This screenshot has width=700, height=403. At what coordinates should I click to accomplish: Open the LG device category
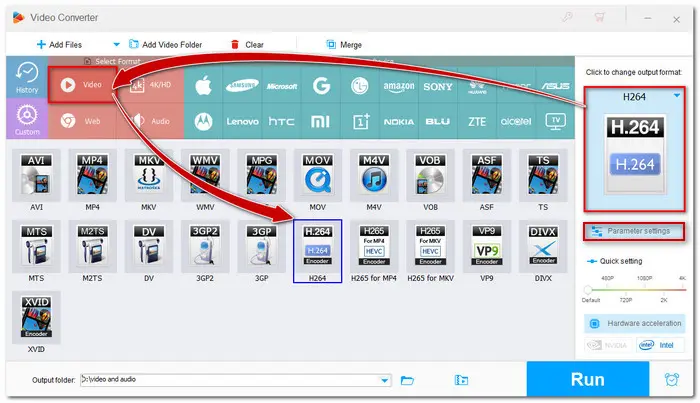tap(359, 85)
